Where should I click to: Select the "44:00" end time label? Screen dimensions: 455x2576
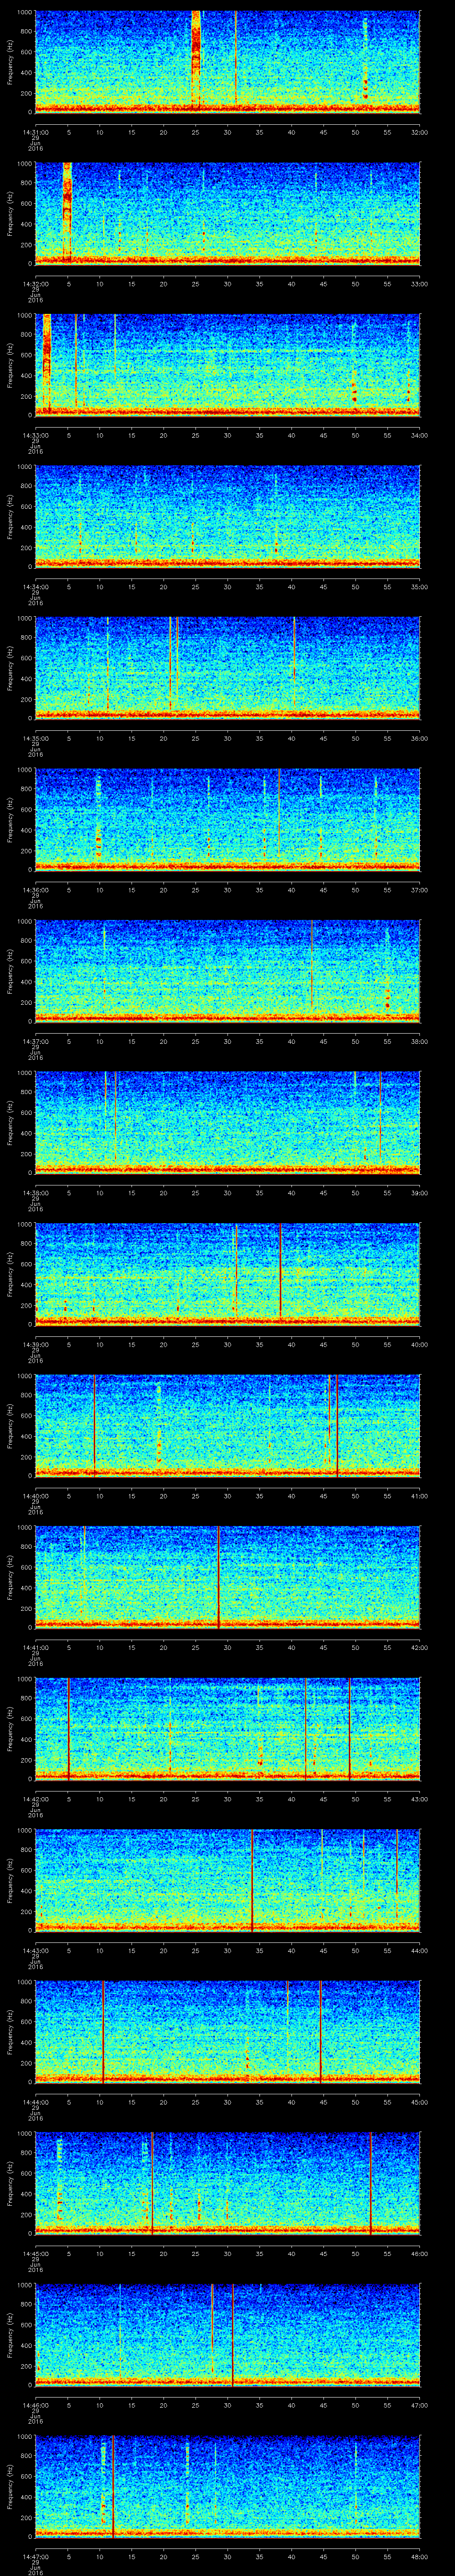[x=419, y=1951]
